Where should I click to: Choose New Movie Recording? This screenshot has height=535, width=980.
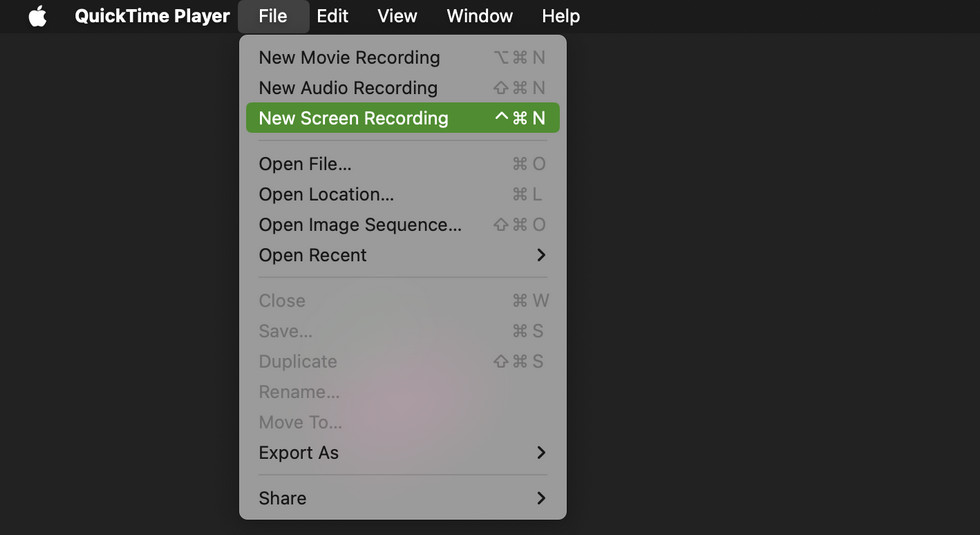click(349, 58)
